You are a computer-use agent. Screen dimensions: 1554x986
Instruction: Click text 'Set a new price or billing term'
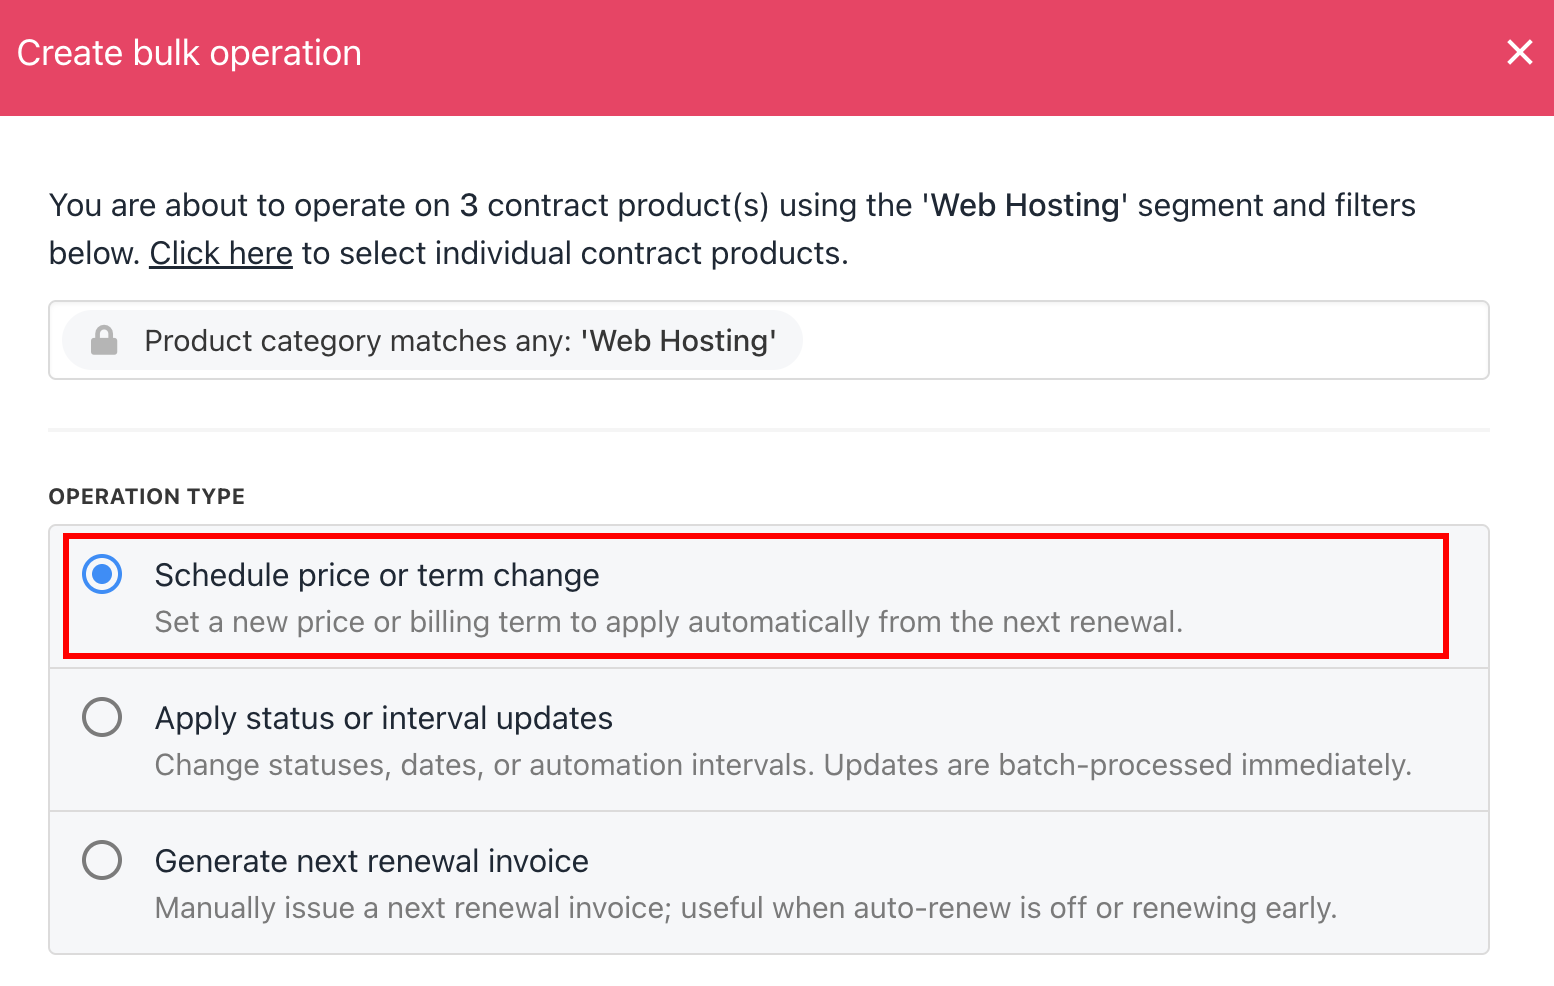coord(358,622)
